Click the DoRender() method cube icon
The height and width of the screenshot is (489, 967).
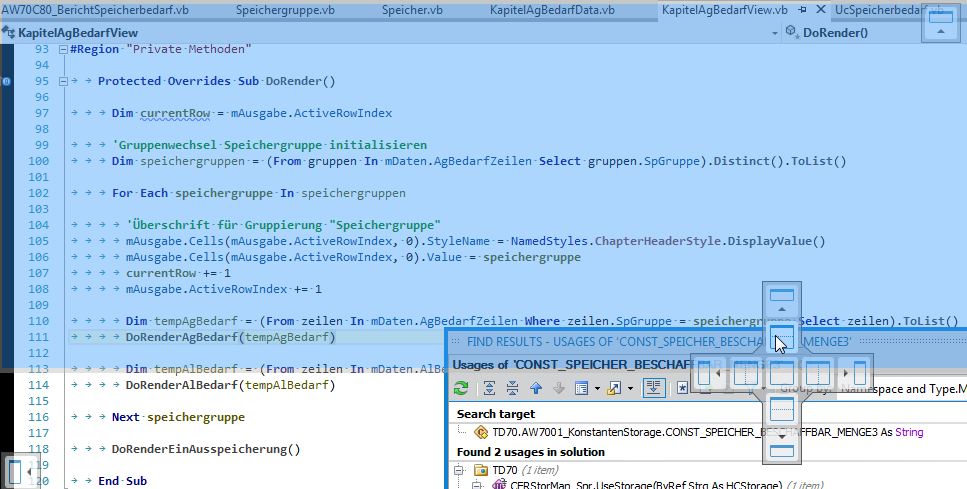[792, 31]
